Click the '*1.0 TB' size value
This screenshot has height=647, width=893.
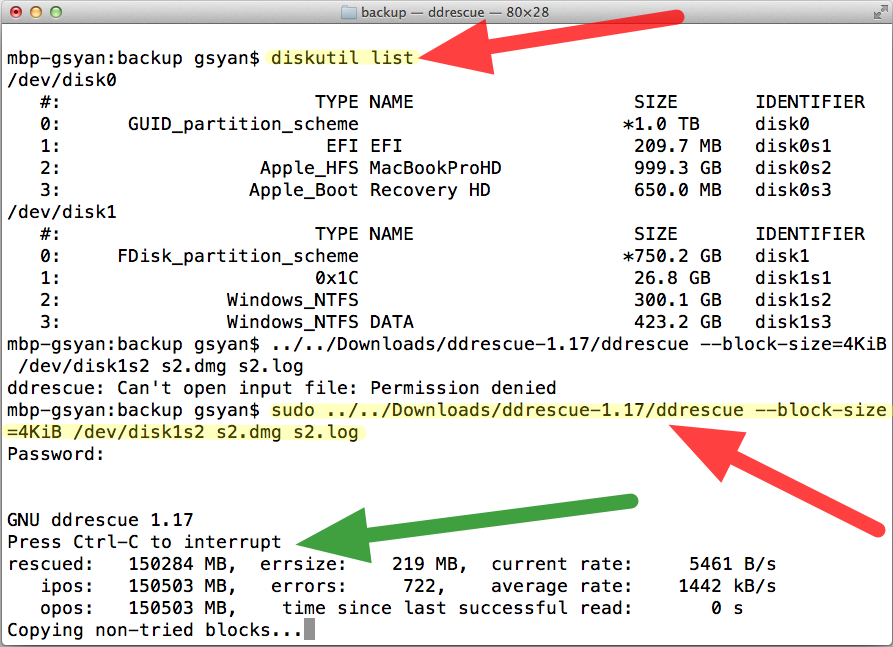click(661, 124)
